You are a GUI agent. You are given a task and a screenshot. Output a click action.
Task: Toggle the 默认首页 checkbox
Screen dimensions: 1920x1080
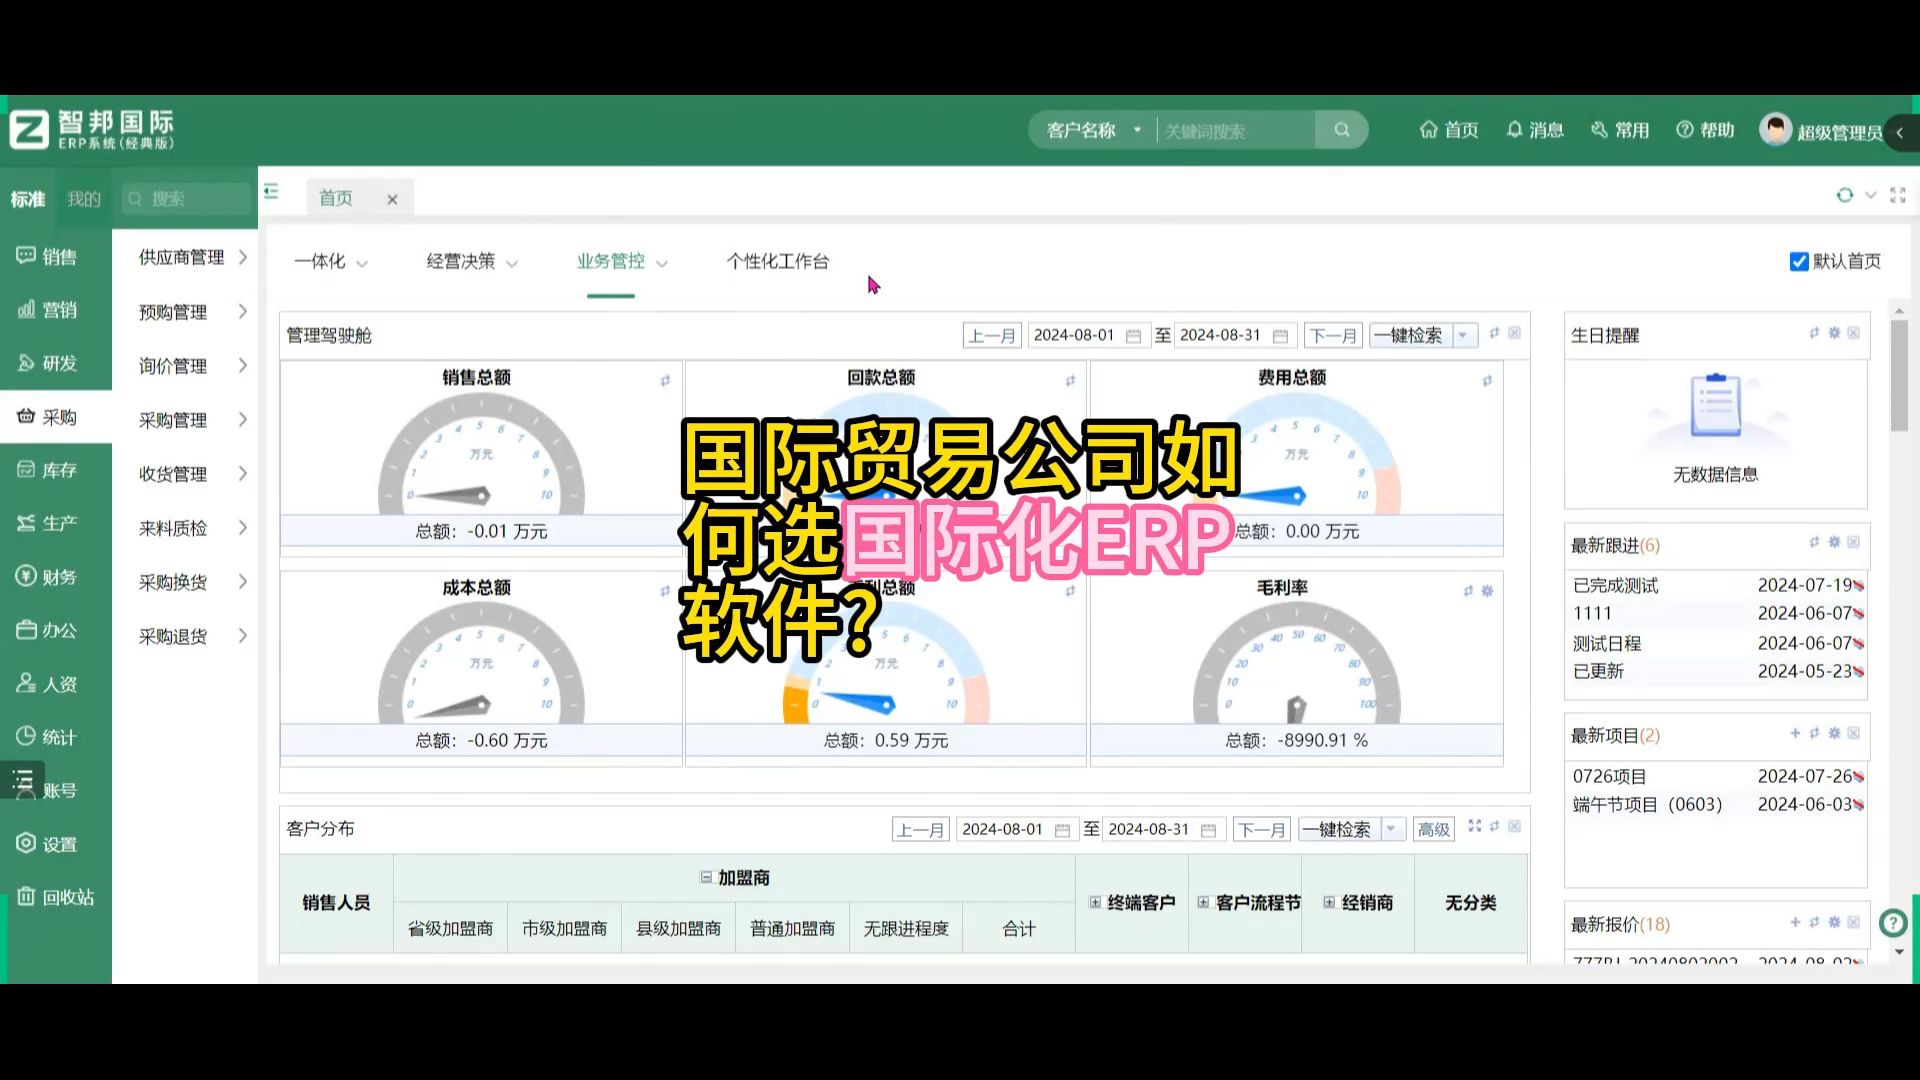click(x=1798, y=261)
